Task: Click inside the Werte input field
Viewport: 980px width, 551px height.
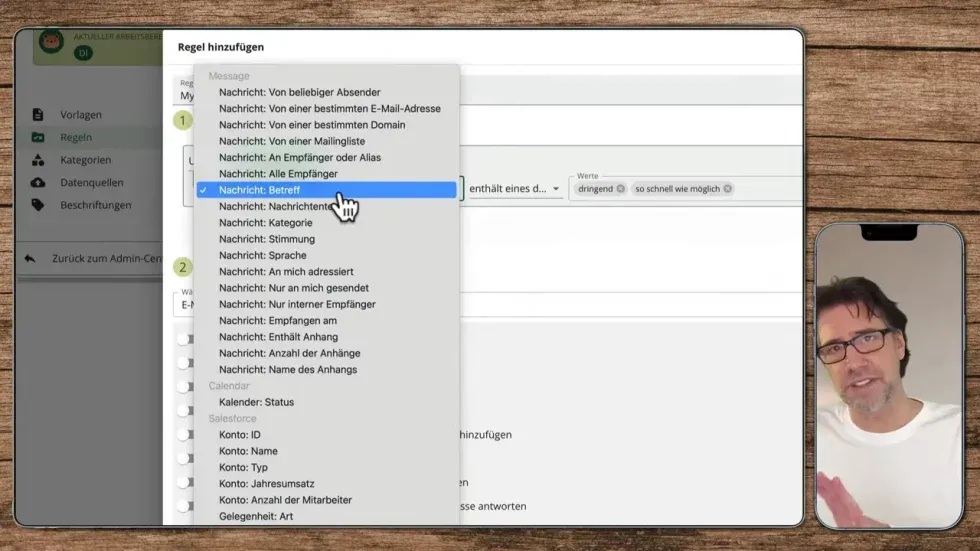Action: click(x=765, y=189)
